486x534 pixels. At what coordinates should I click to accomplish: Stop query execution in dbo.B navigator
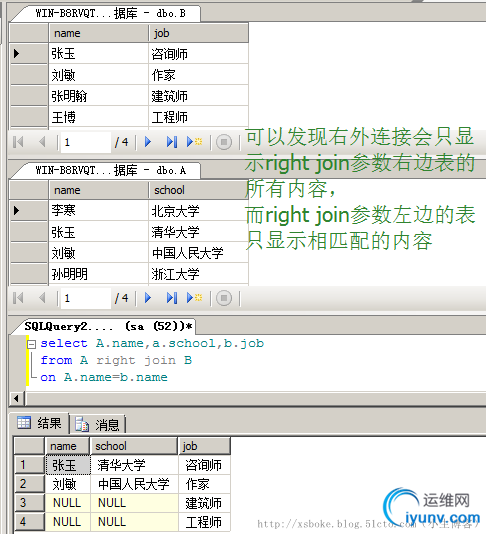tap(224, 142)
